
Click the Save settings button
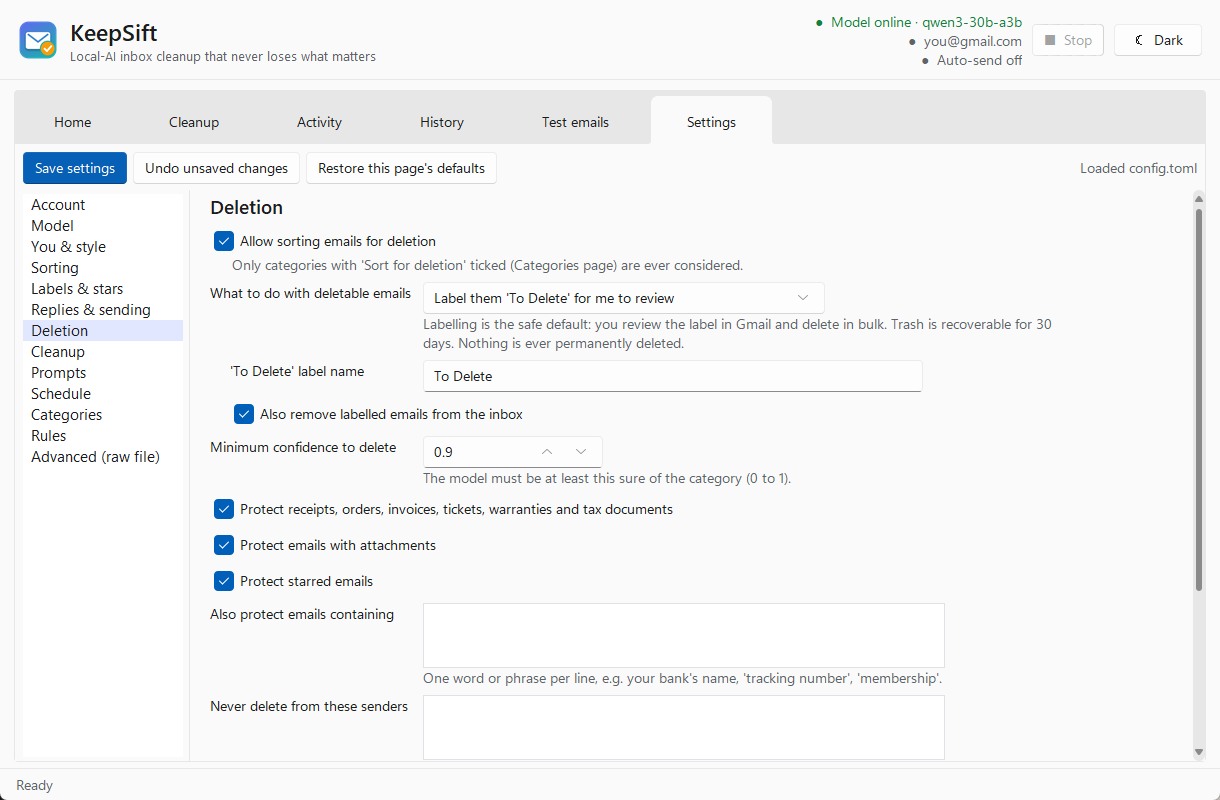click(75, 168)
